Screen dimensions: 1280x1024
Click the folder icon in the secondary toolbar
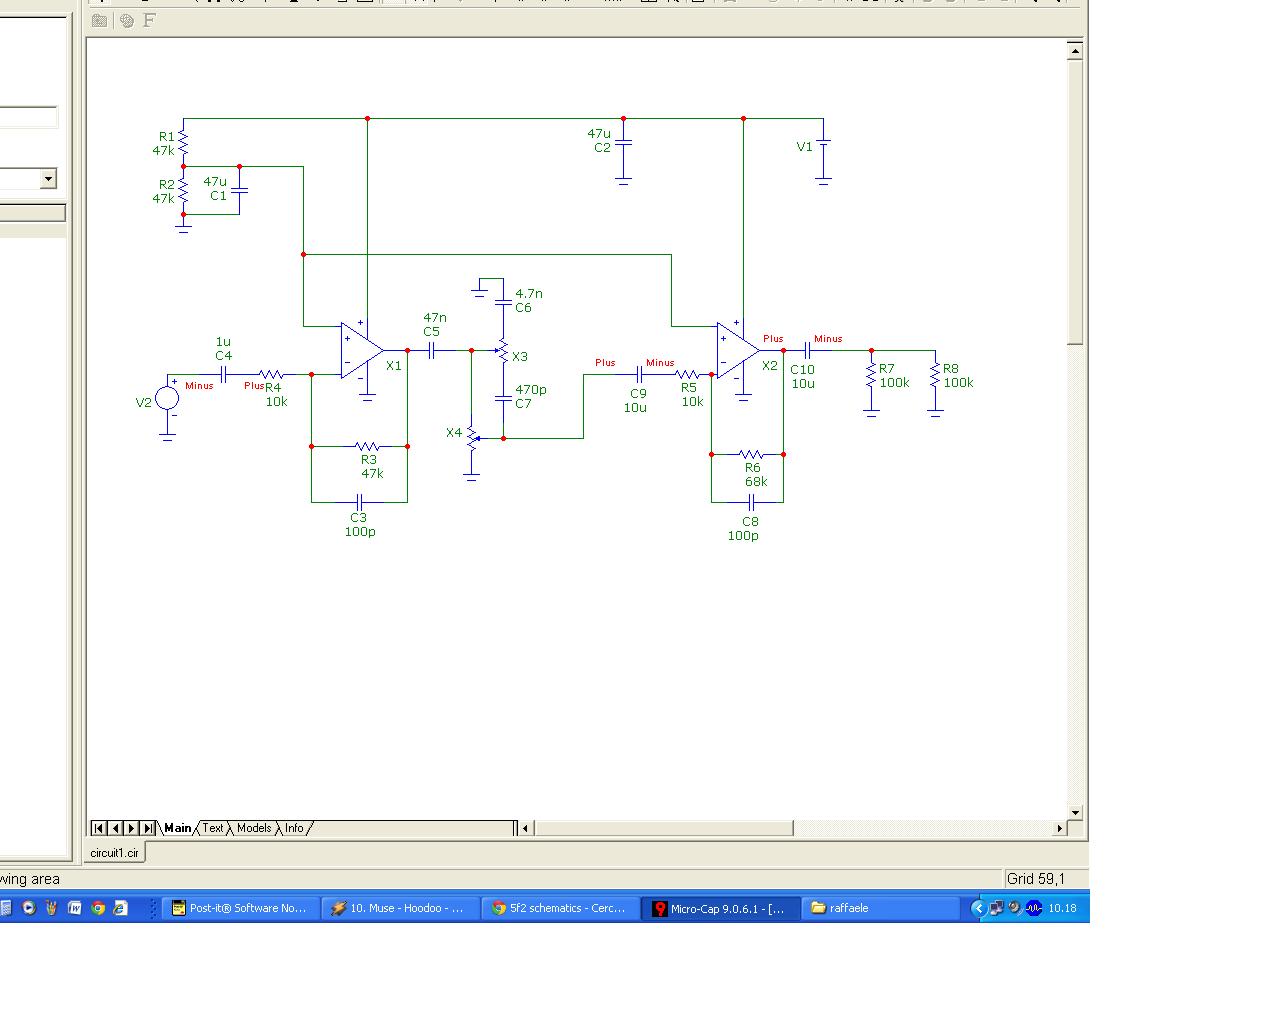point(100,20)
